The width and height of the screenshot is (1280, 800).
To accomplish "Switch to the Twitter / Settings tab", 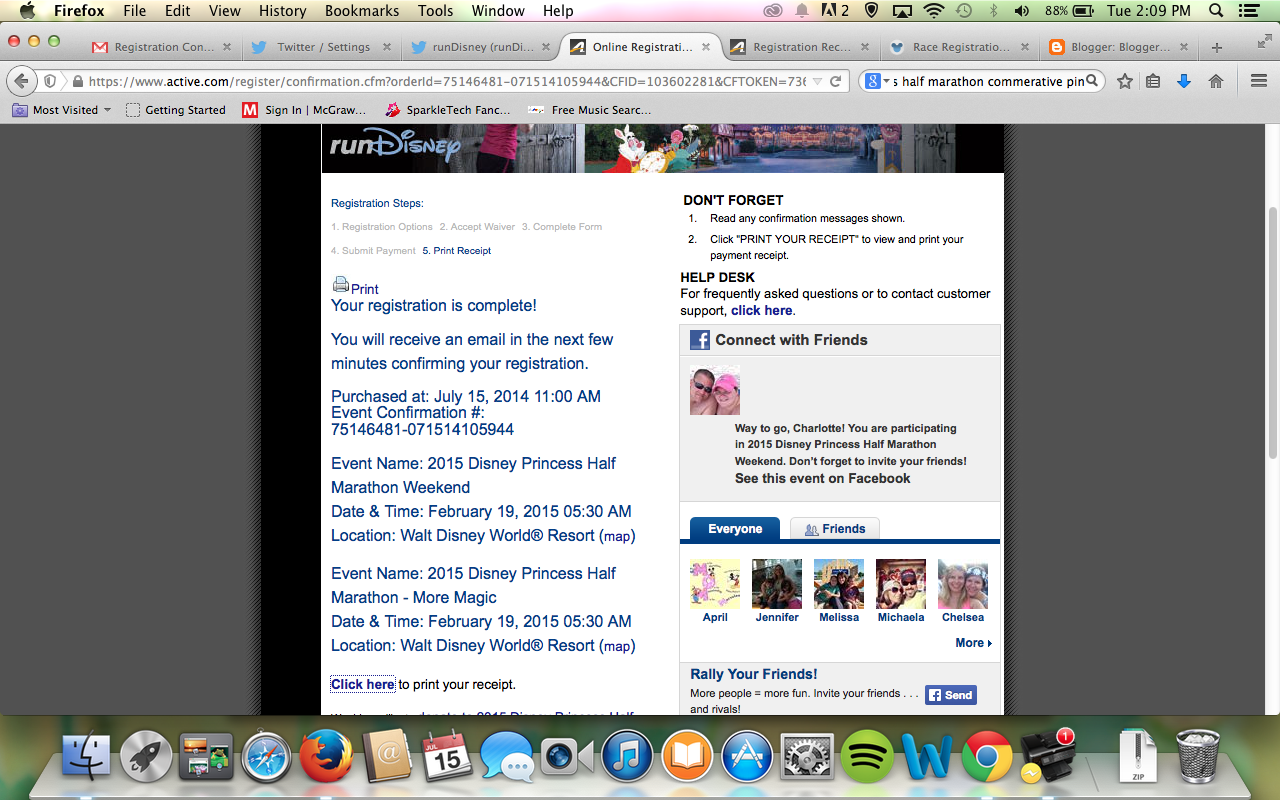I will 323,47.
